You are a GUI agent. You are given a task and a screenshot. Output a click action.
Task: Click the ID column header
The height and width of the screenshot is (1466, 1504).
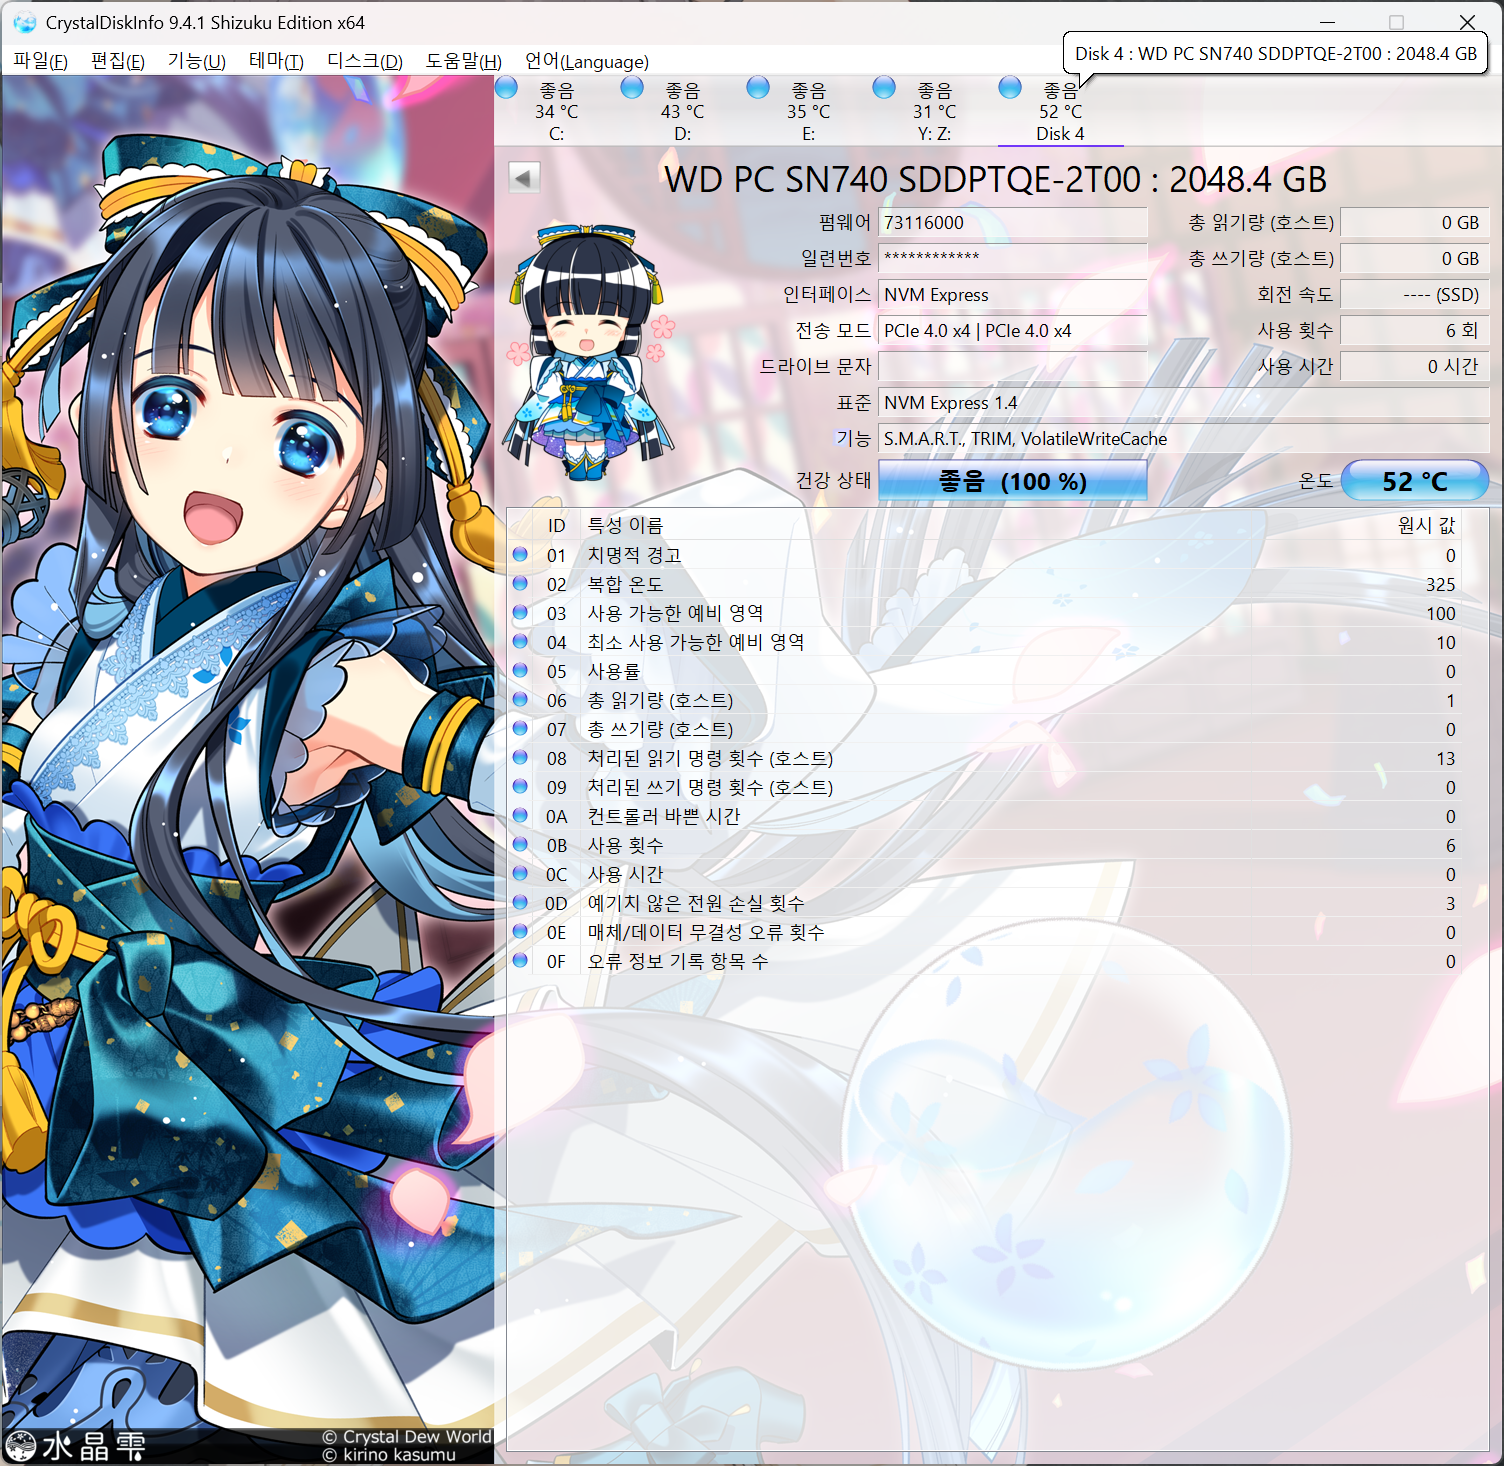(556, 525)
